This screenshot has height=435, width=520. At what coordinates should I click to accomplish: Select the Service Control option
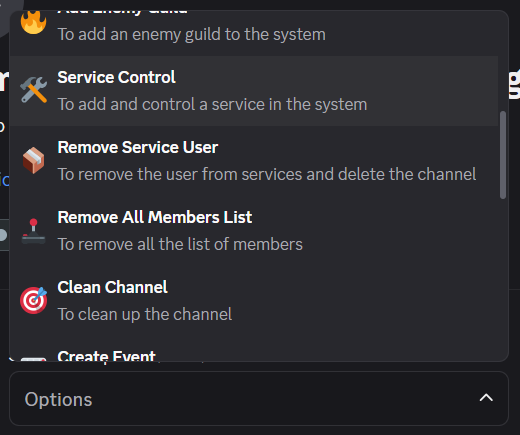pos(254,91)
